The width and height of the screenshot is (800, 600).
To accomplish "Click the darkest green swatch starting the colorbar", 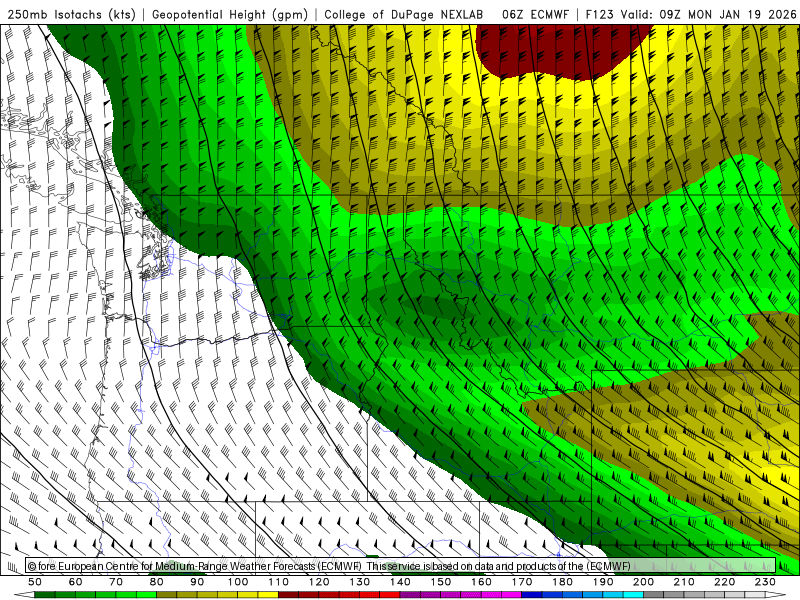I will coord(45,595).
